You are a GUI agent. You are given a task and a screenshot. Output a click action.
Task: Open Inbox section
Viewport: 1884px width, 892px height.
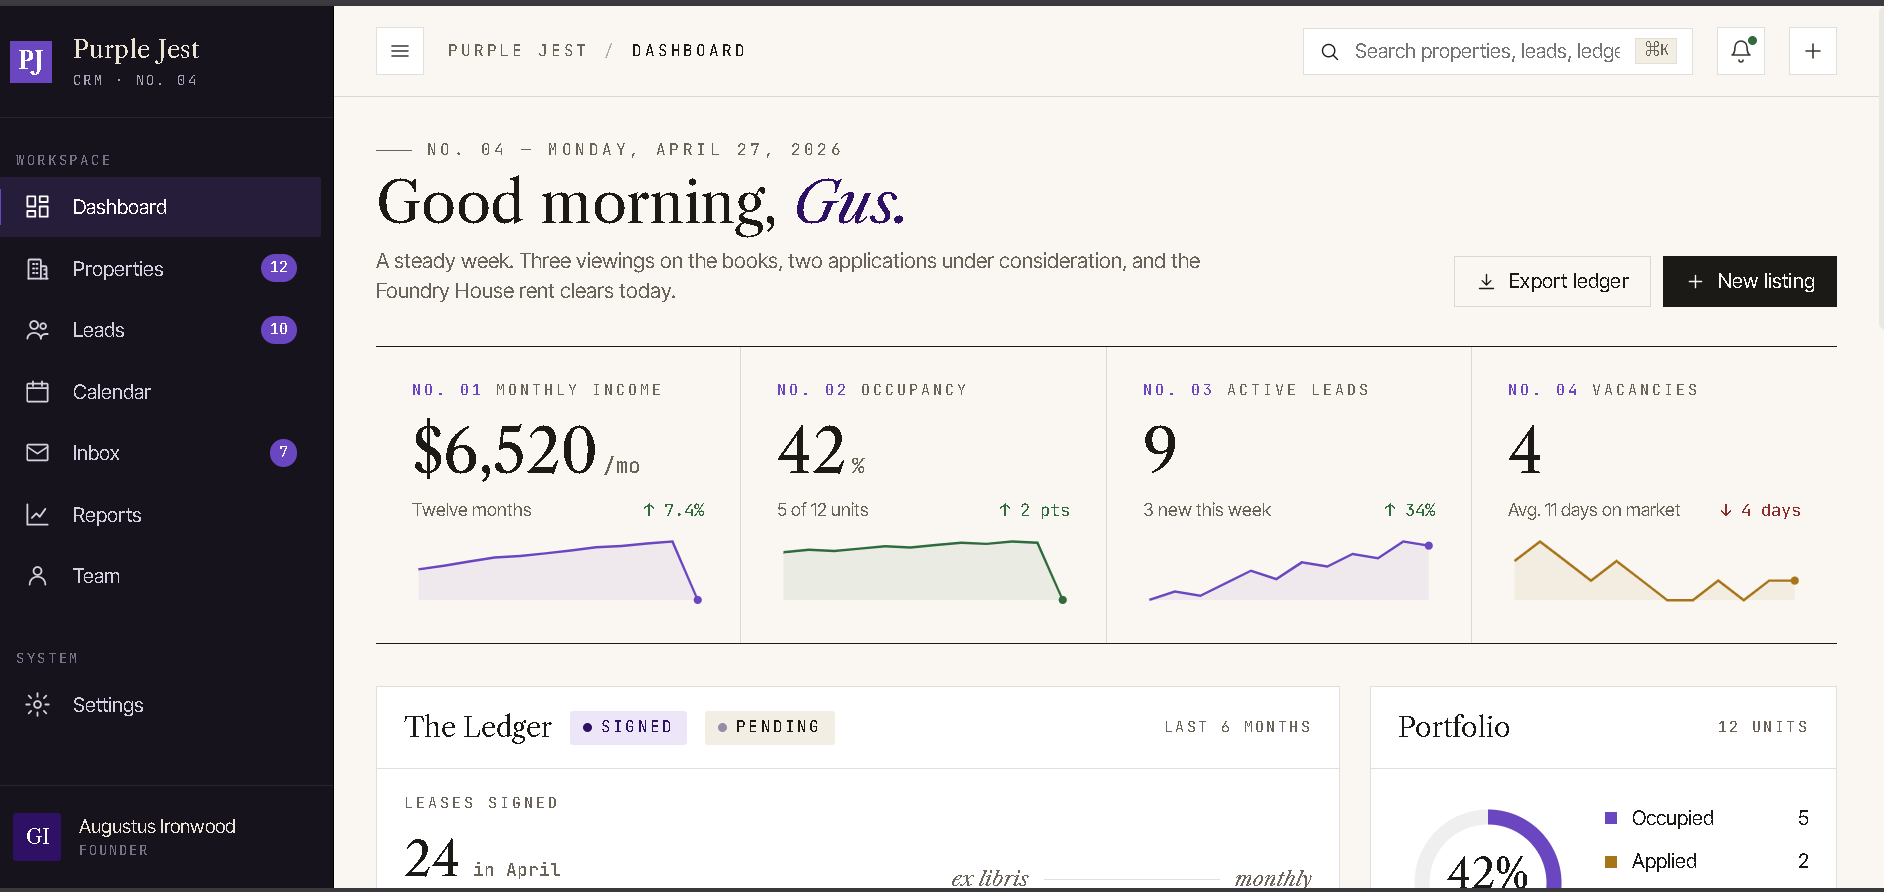pyautogui.click(x=161, y=453)
